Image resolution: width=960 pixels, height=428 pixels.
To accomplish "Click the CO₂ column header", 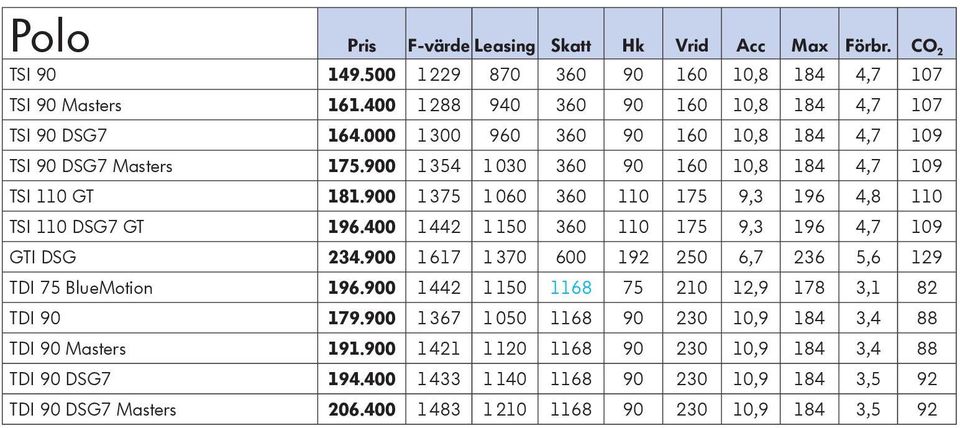I will click(x=926, y=46).
